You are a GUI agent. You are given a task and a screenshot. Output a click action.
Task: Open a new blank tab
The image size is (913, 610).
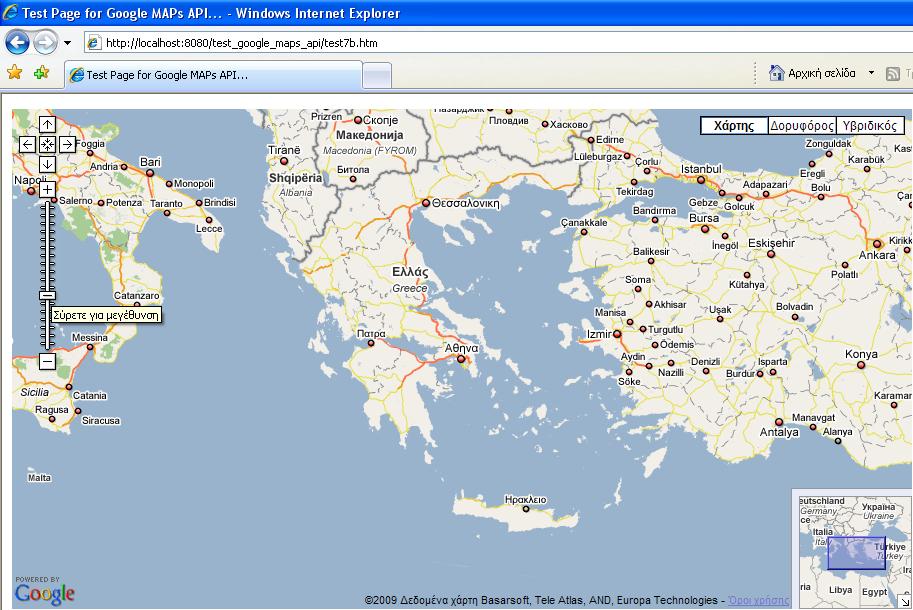click(377, 76)
